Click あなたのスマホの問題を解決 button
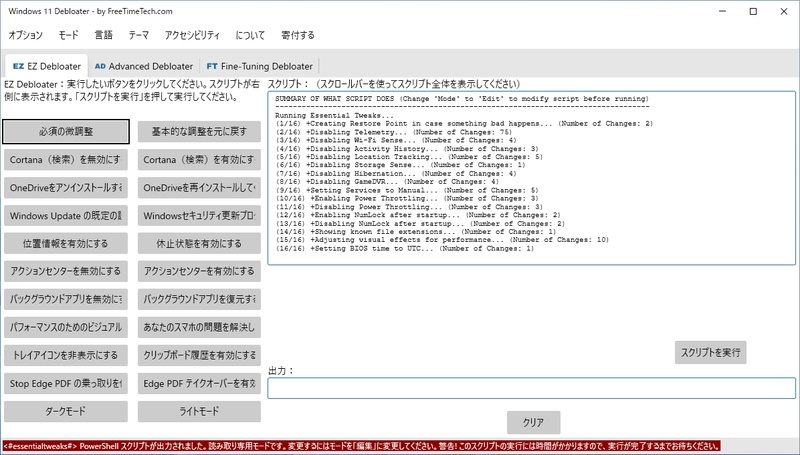This screenshot has width=800, height=455. point(199,327)
